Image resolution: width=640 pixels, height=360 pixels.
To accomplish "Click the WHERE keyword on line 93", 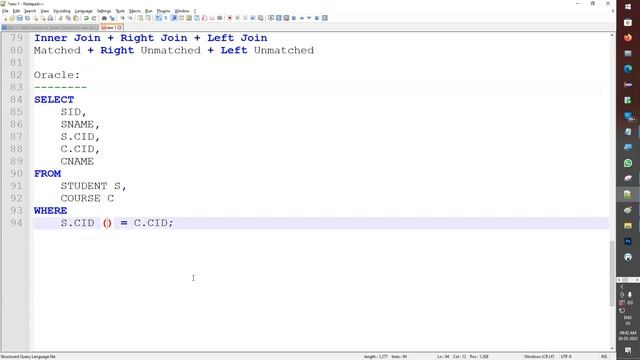I will [x=51, y=211].
